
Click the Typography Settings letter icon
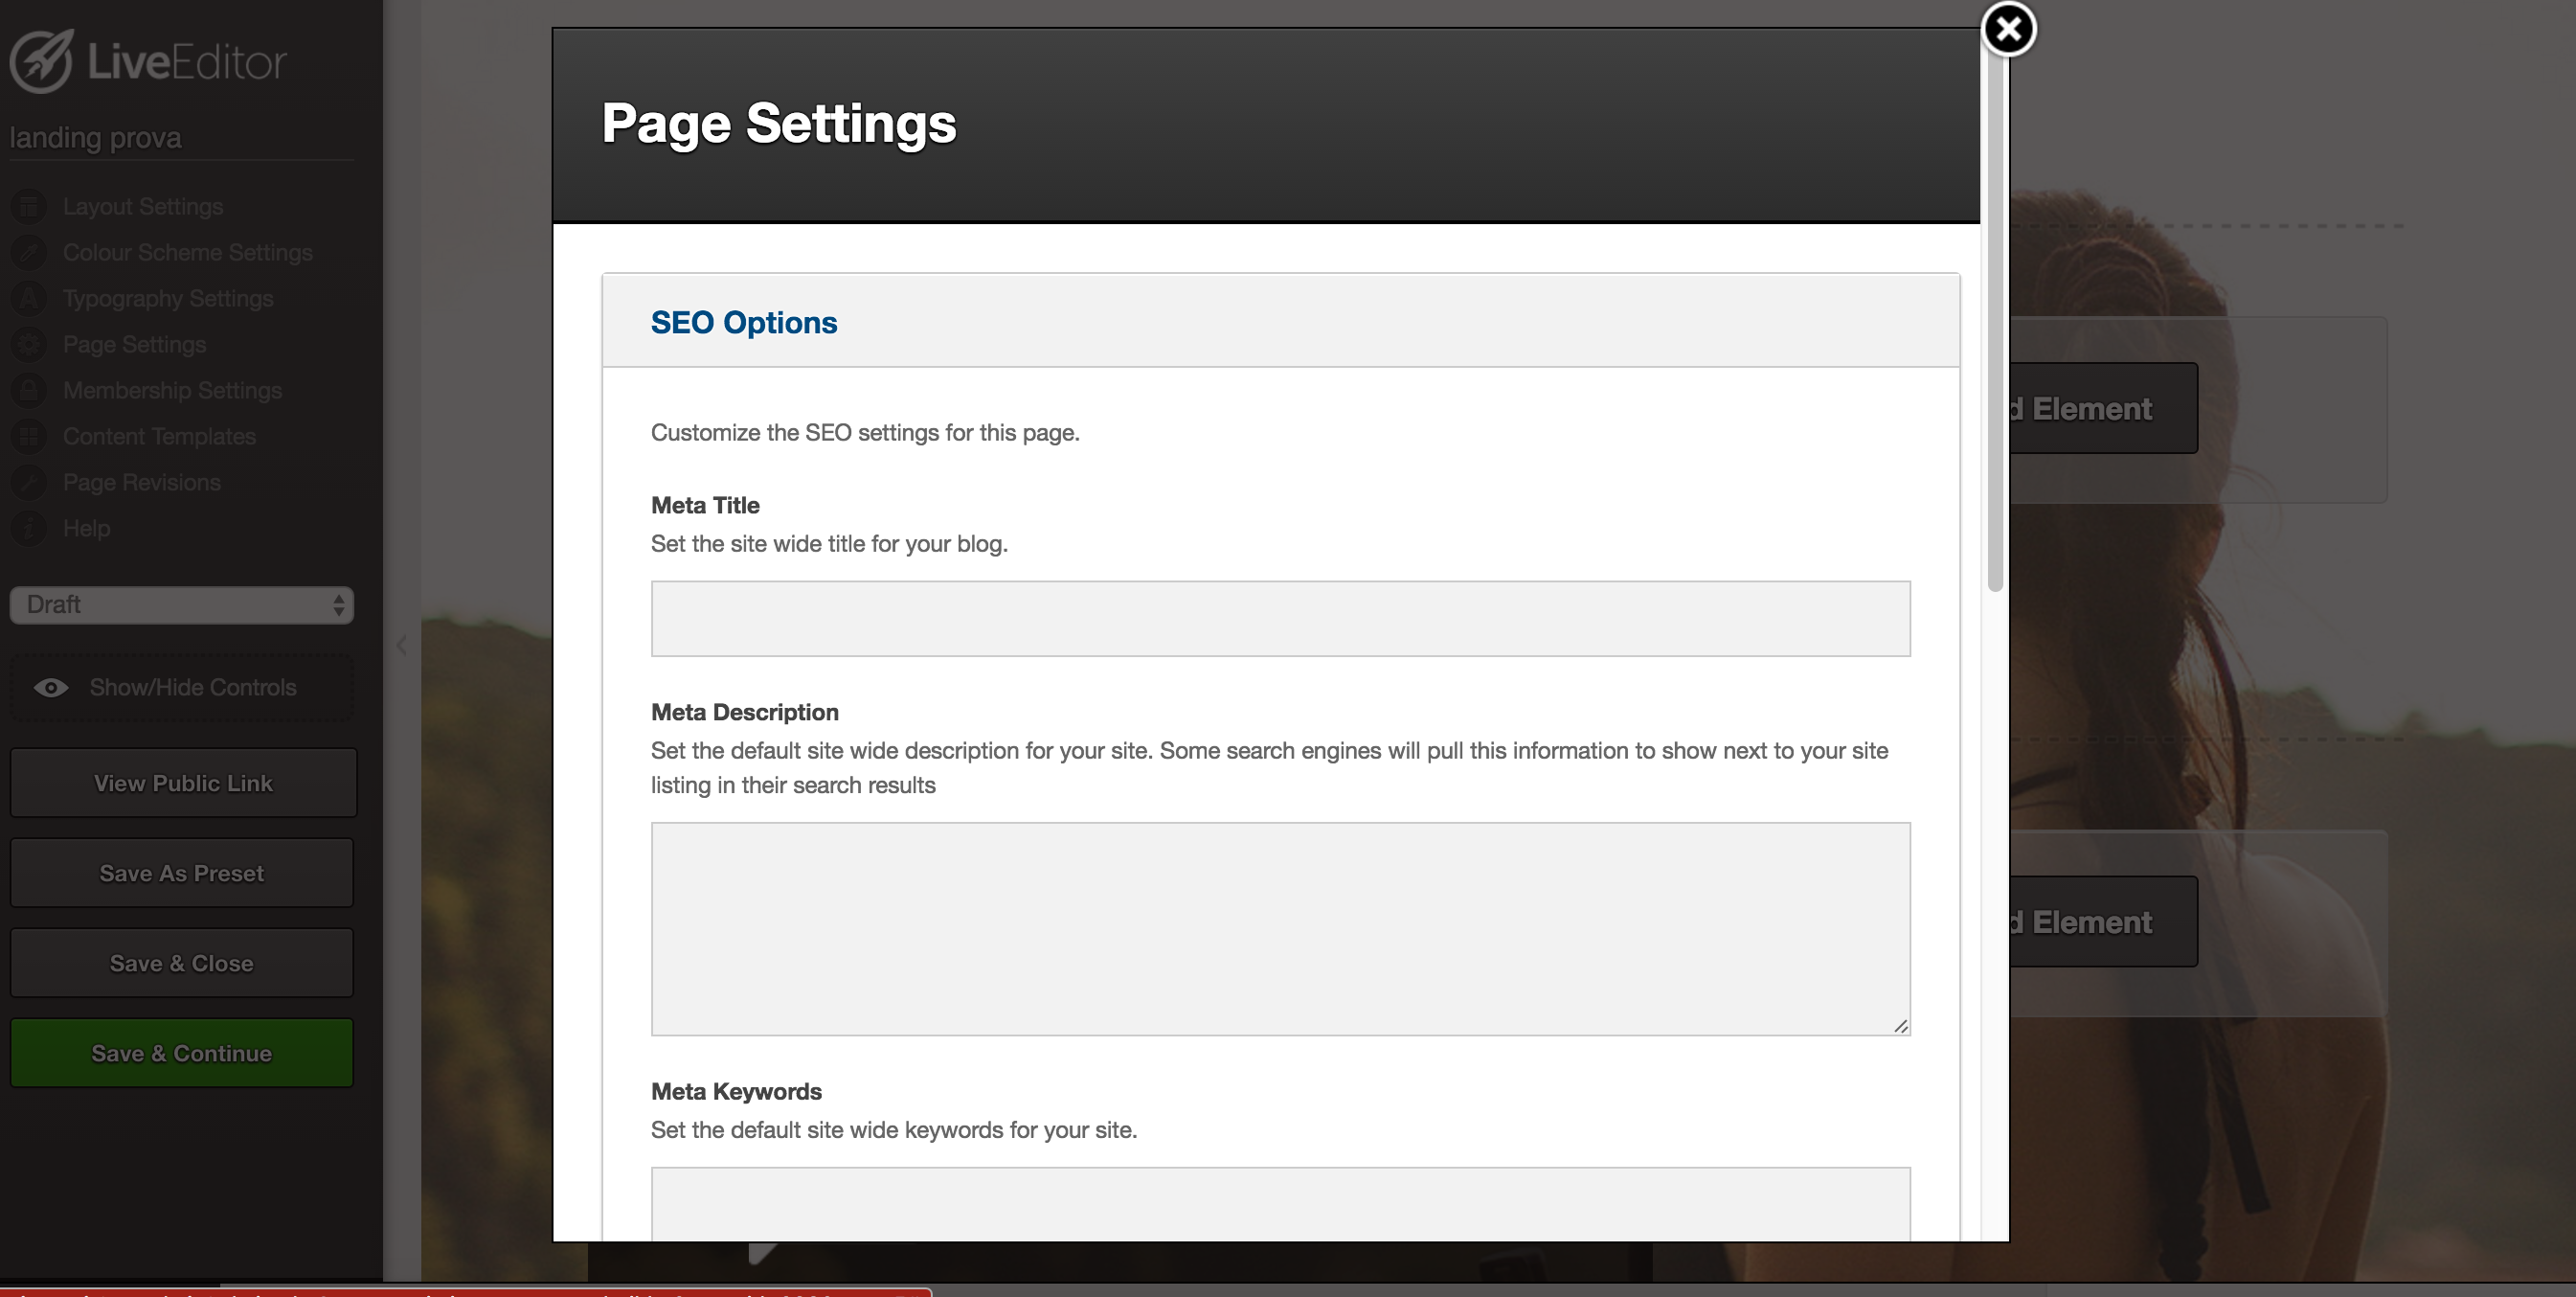click(29, 298)
